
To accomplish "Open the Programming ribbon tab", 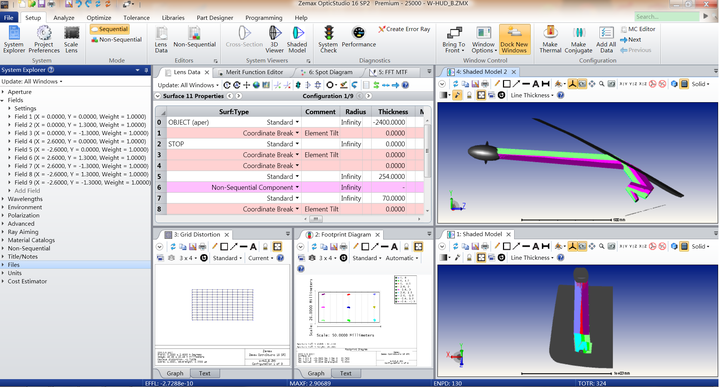I will coord(264,17).
